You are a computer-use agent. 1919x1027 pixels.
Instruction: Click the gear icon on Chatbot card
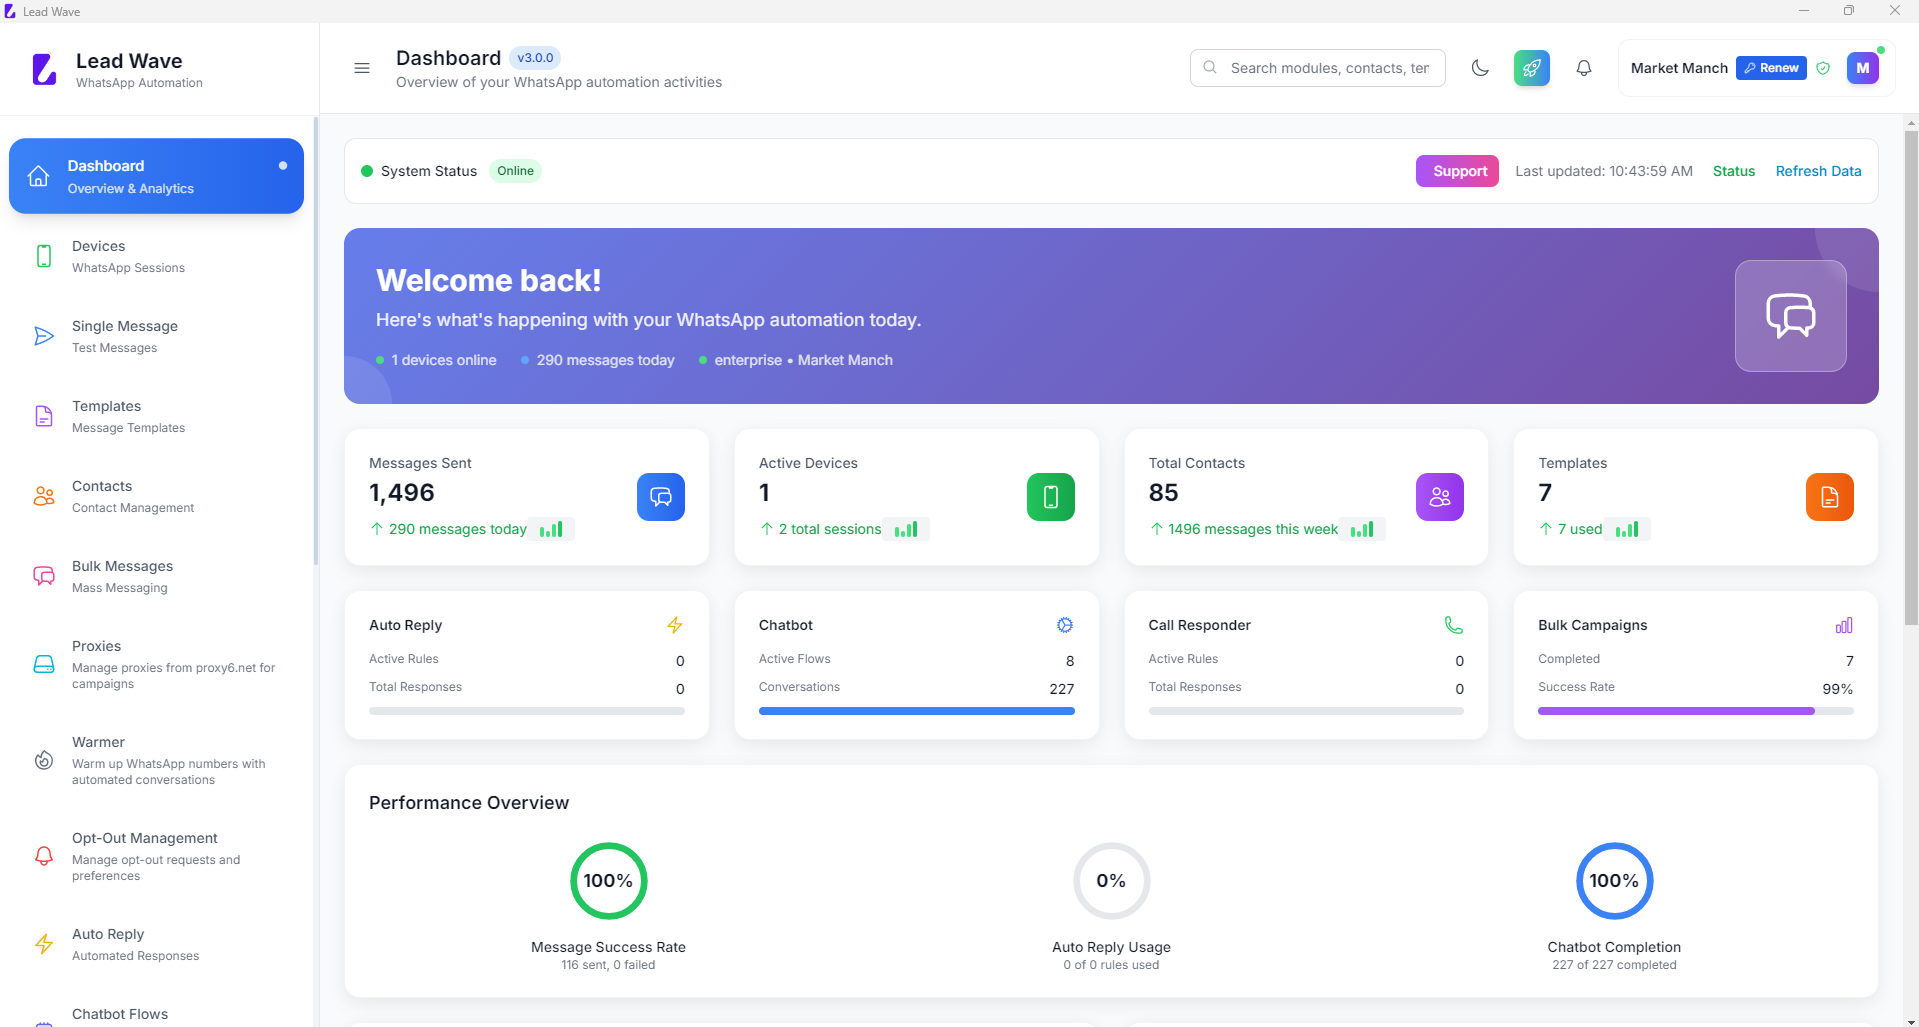pyautogui.click(x=1064, y=625)
